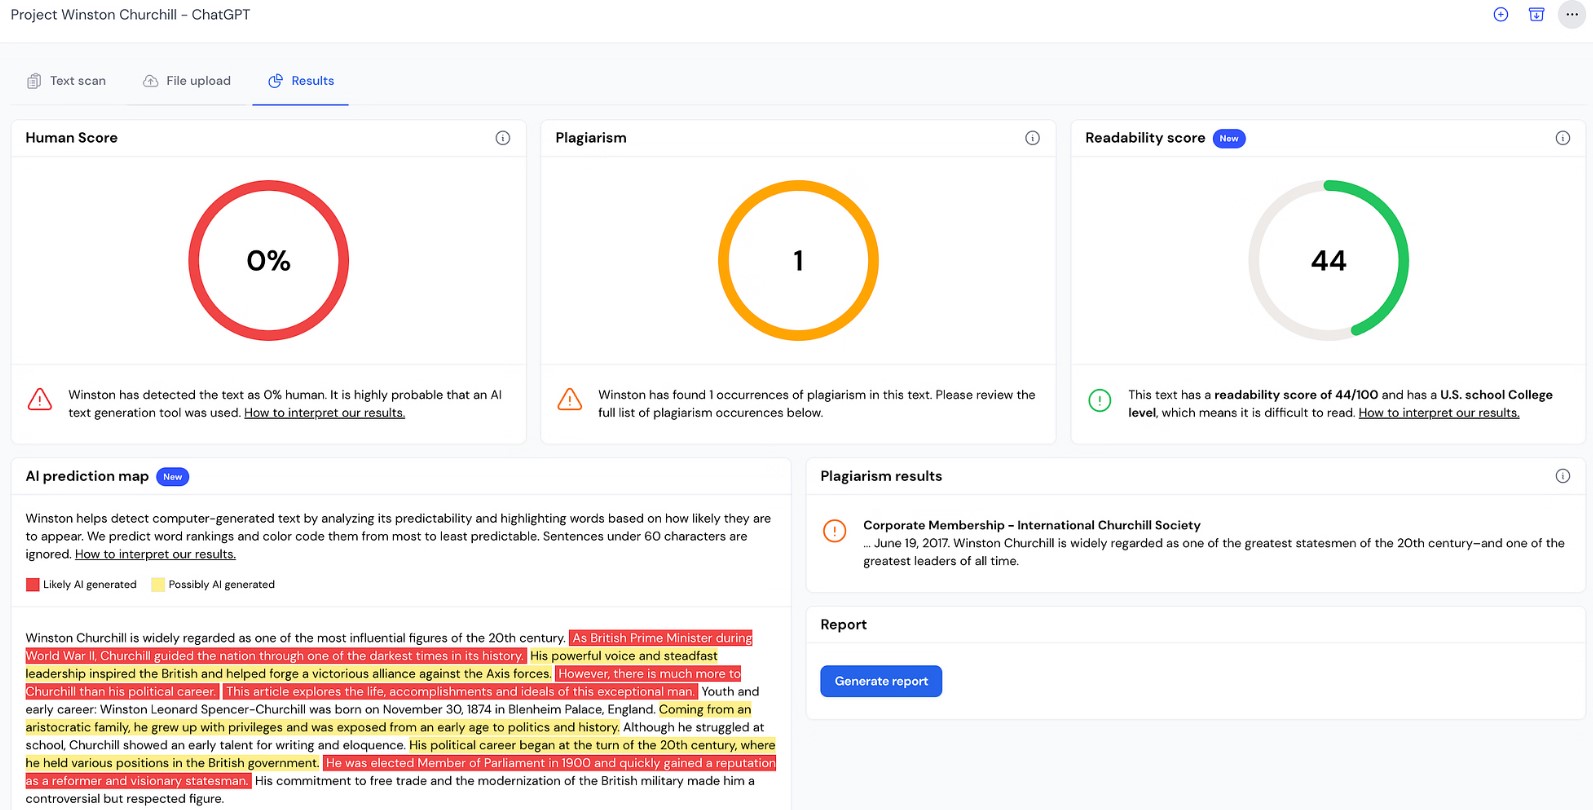Click the readability gauge showing 44
Image resolution: width=1593 pixels, height=810 pixels.
(1328, 261)
